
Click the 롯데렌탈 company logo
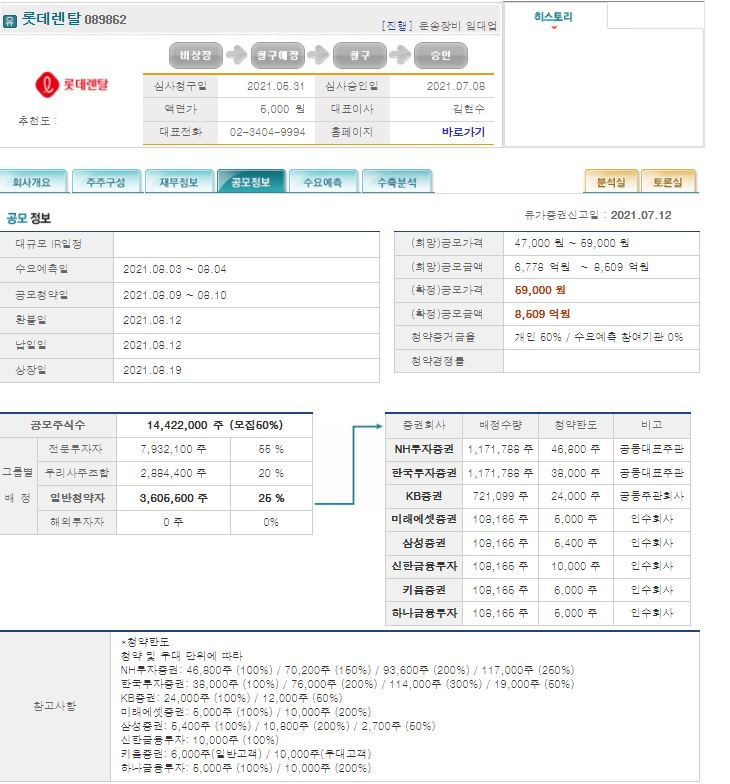(x=72, y=84)
